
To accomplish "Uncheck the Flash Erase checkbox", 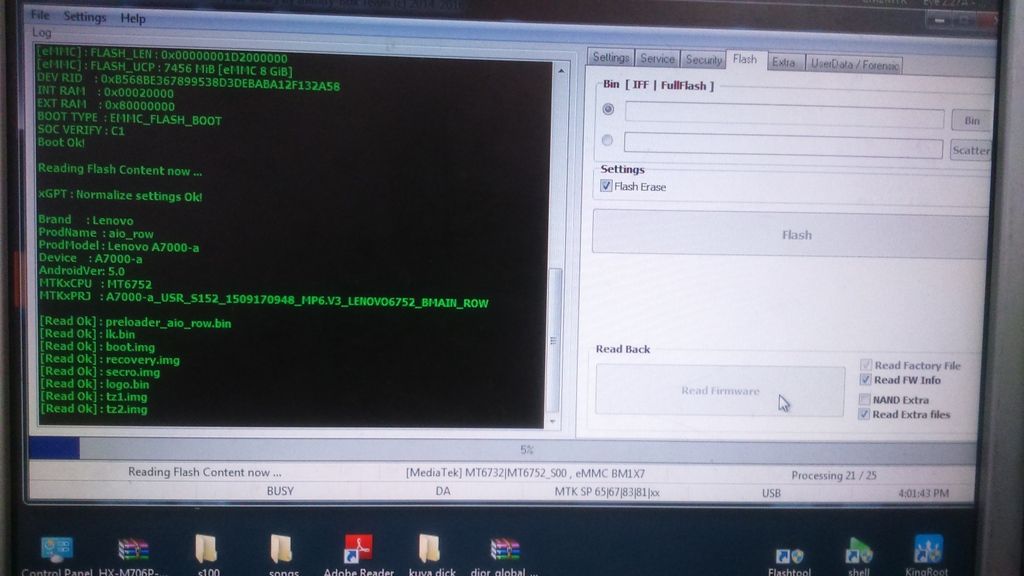I will click(606, 186).
